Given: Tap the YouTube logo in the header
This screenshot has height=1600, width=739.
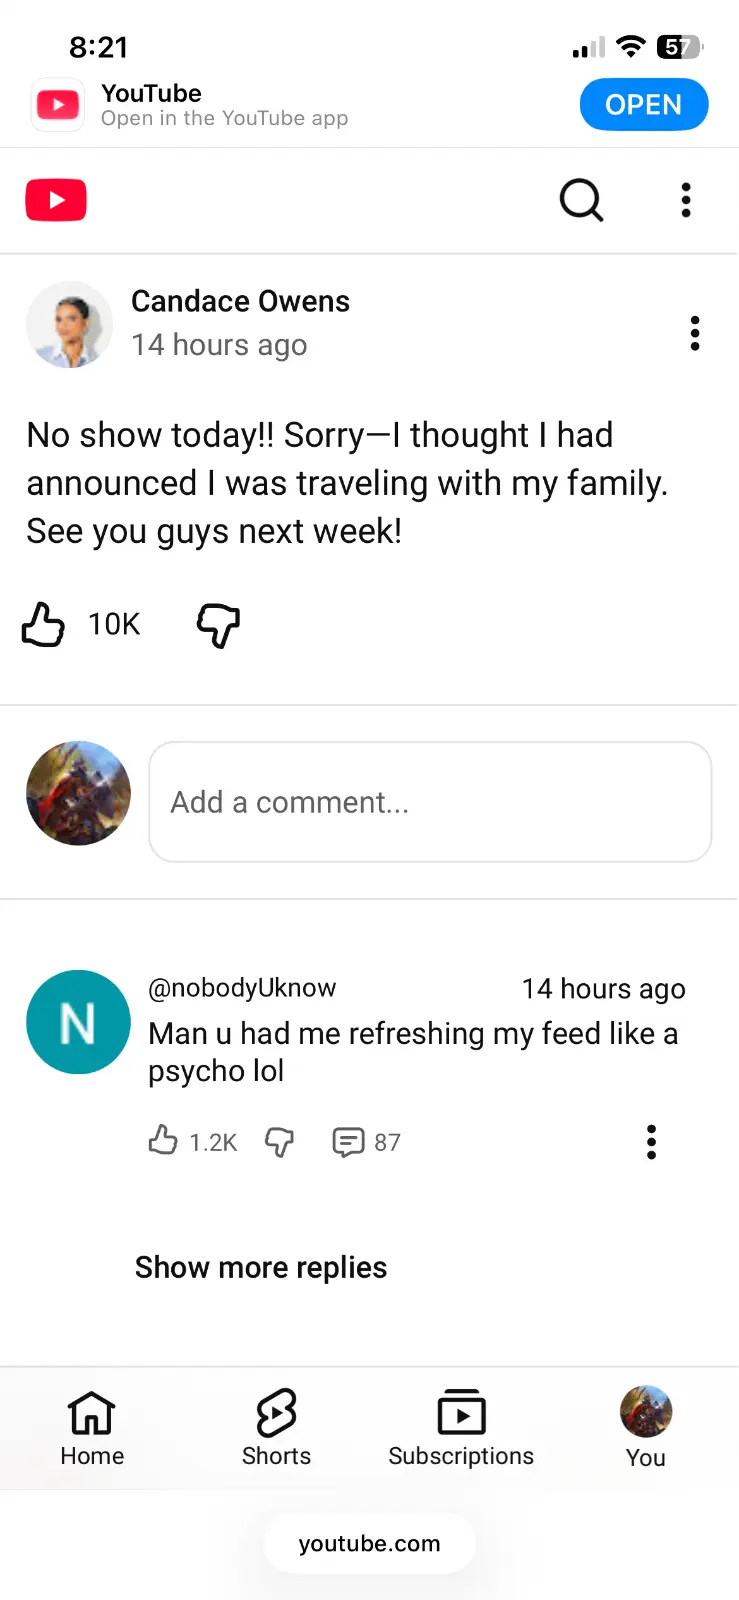Looking at the screenshot, I should click(56, 200).
